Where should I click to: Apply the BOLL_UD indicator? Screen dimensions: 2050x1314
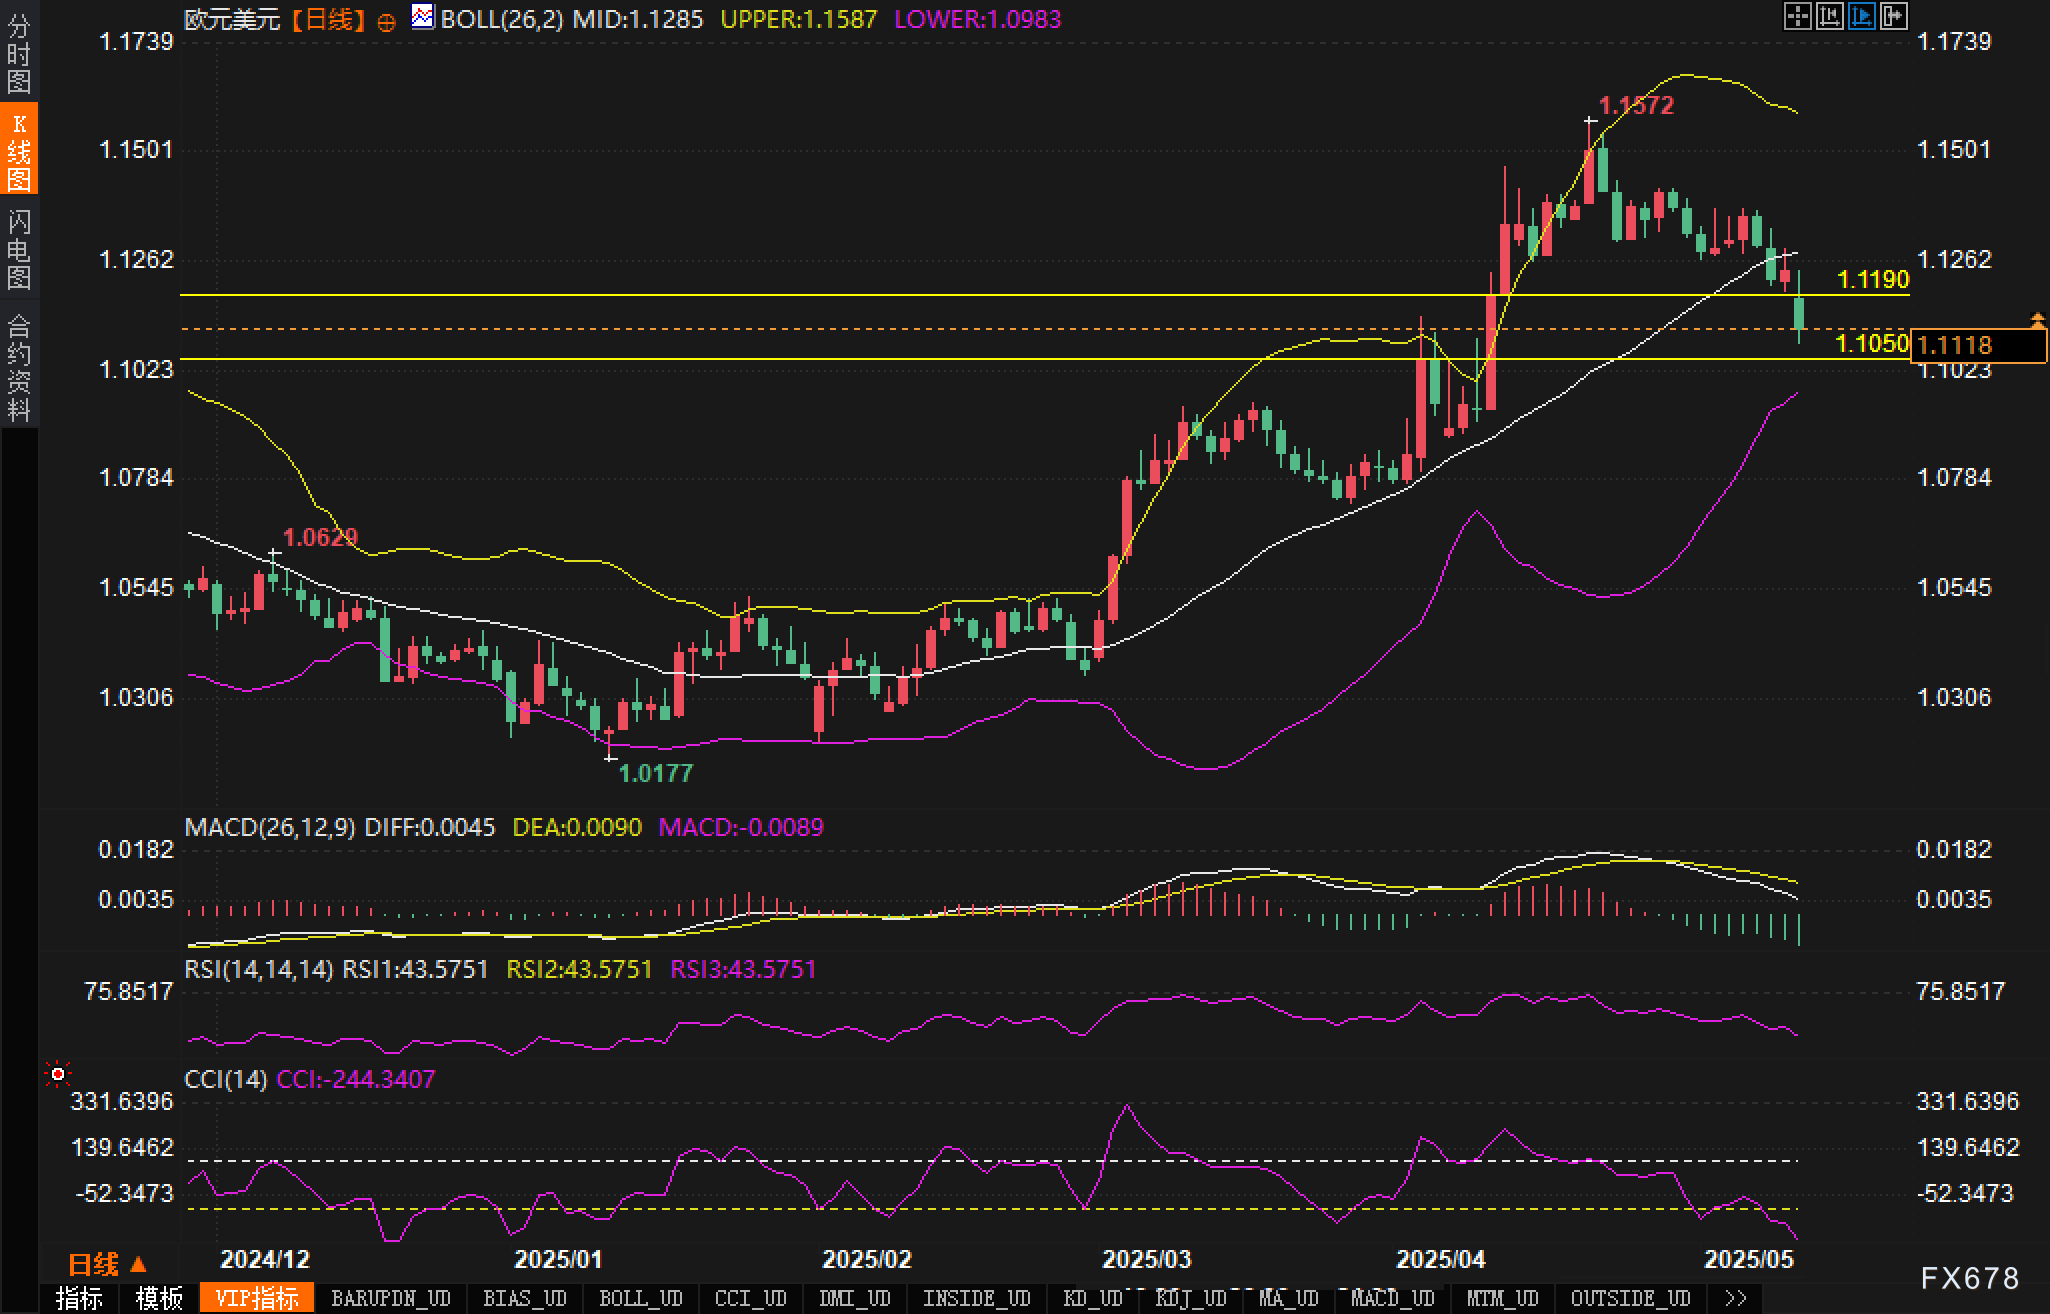[640, 1298]
